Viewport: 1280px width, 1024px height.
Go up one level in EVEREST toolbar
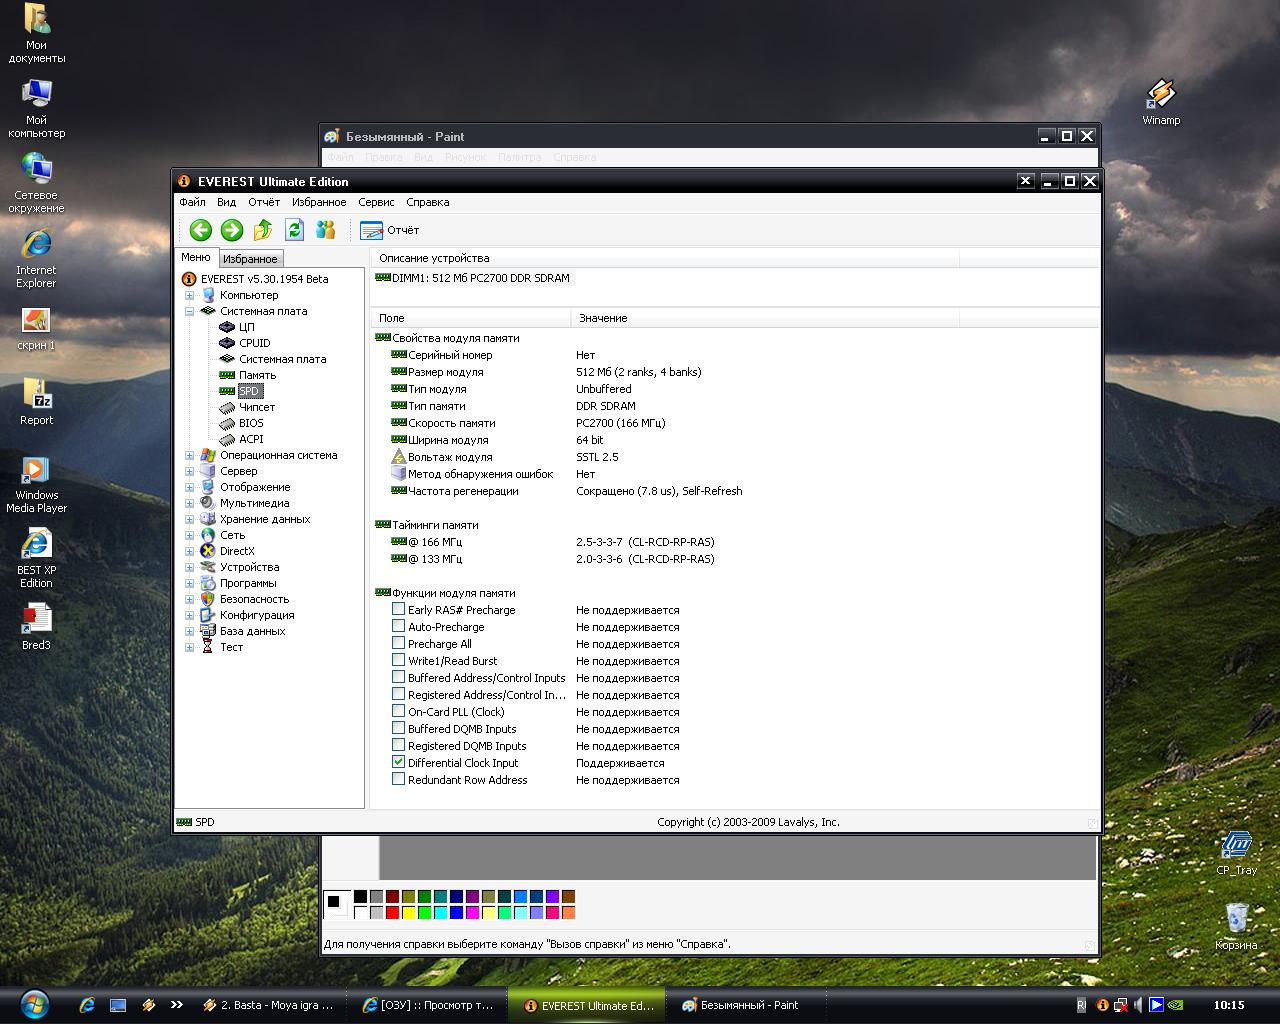(263, 230)
